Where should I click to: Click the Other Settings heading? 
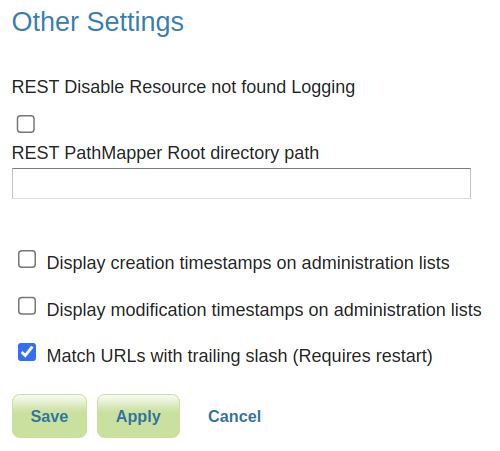pos(98,22)
